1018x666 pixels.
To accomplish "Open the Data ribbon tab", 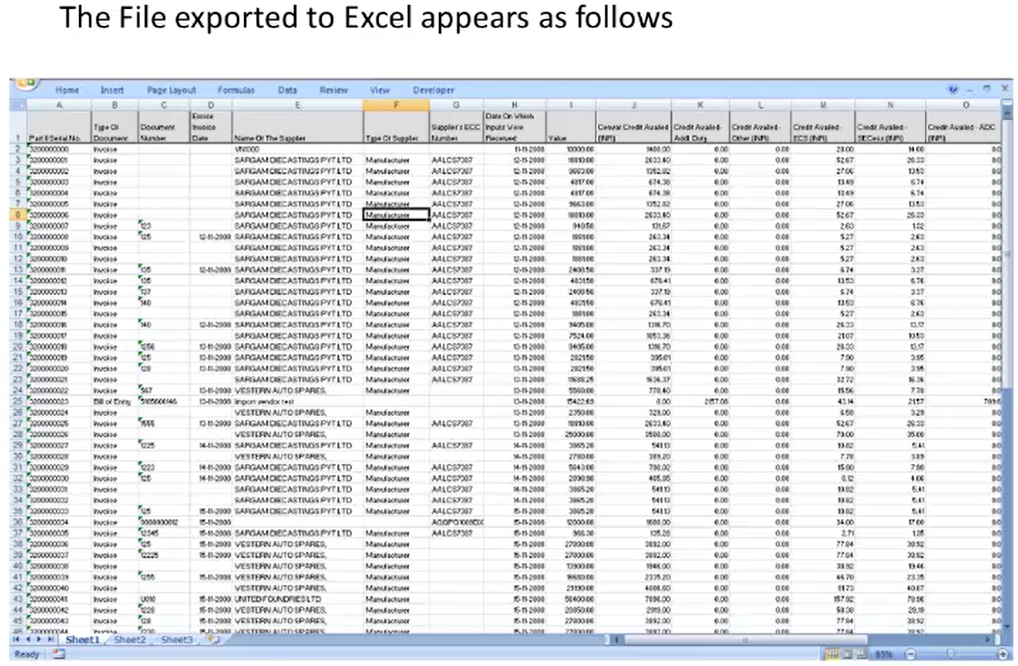I will click(x=287, y=90).
